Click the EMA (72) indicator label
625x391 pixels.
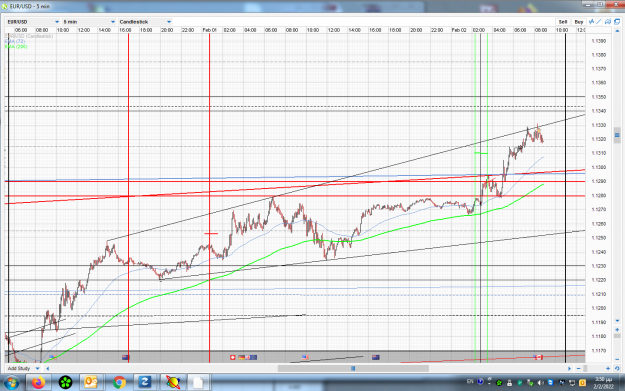click(x=15, y=41)
